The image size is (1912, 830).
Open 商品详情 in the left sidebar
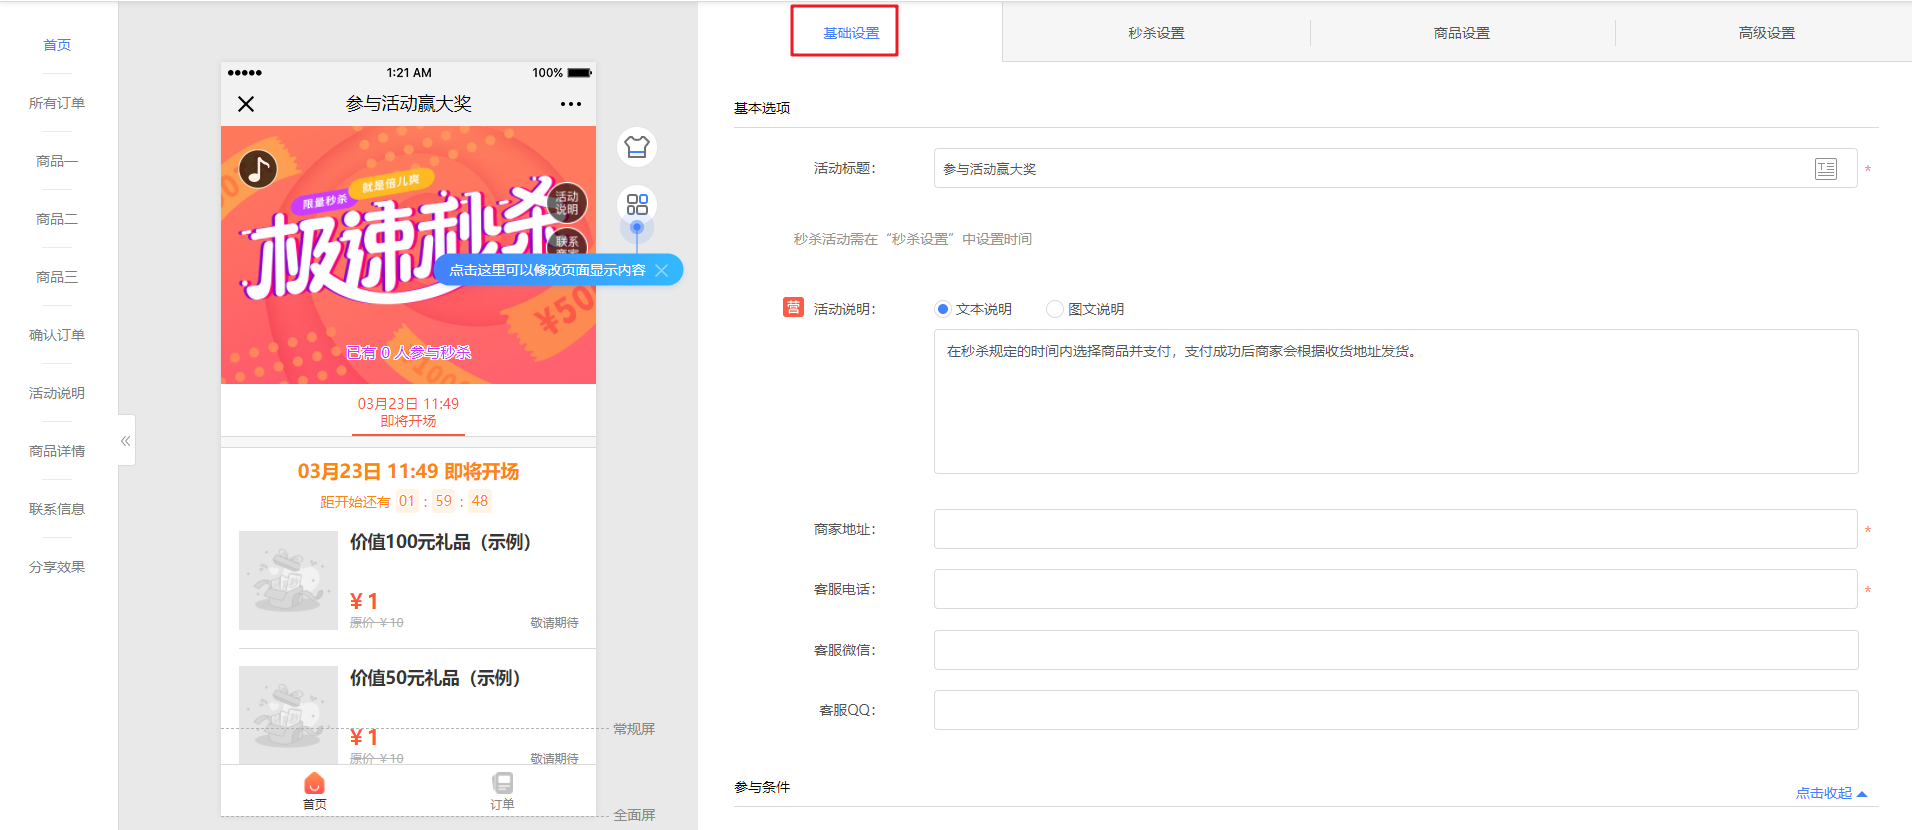pos(57,451)
